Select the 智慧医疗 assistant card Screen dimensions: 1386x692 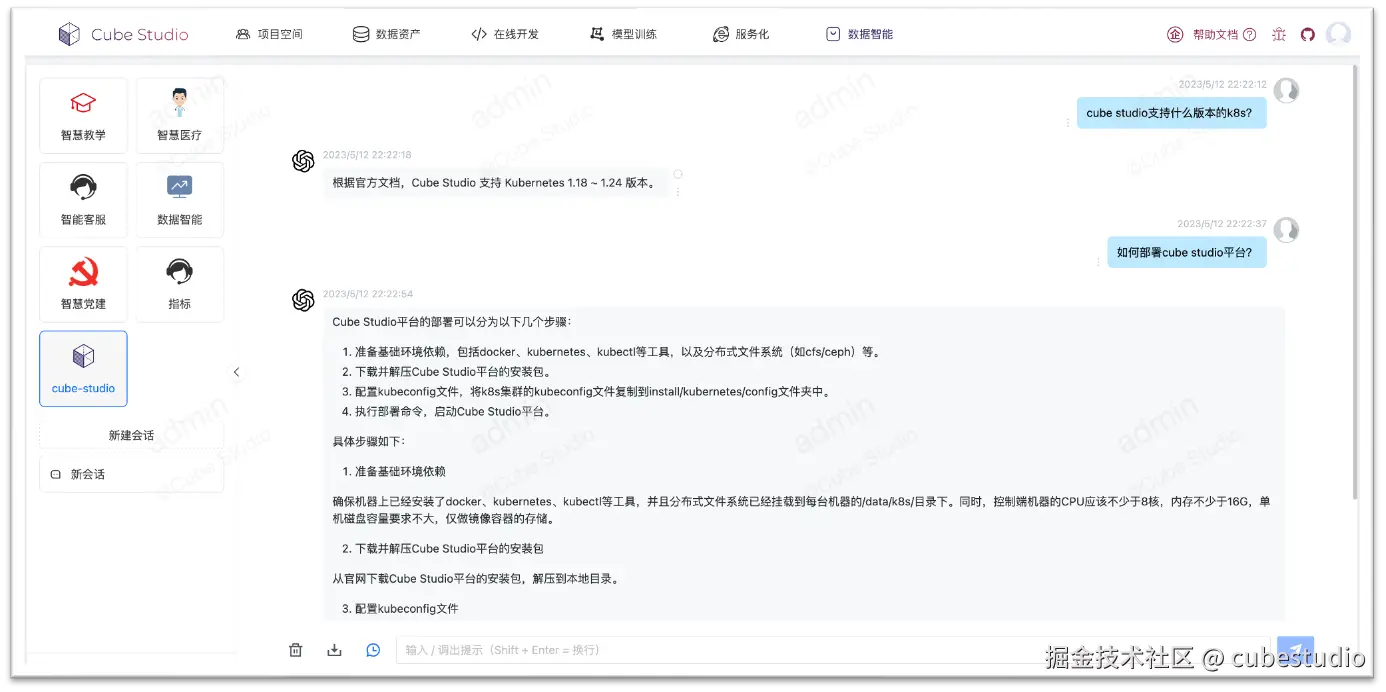(x=180, y=116)
